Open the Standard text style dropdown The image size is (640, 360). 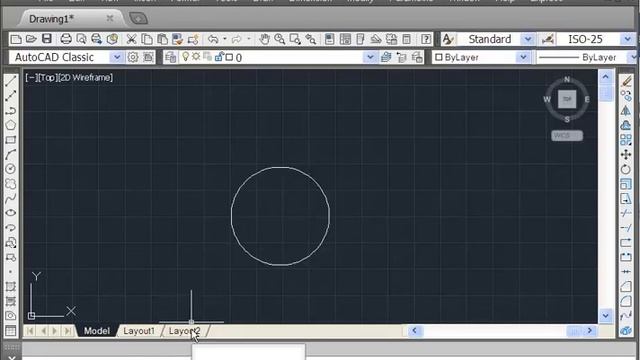coord(528,39)
